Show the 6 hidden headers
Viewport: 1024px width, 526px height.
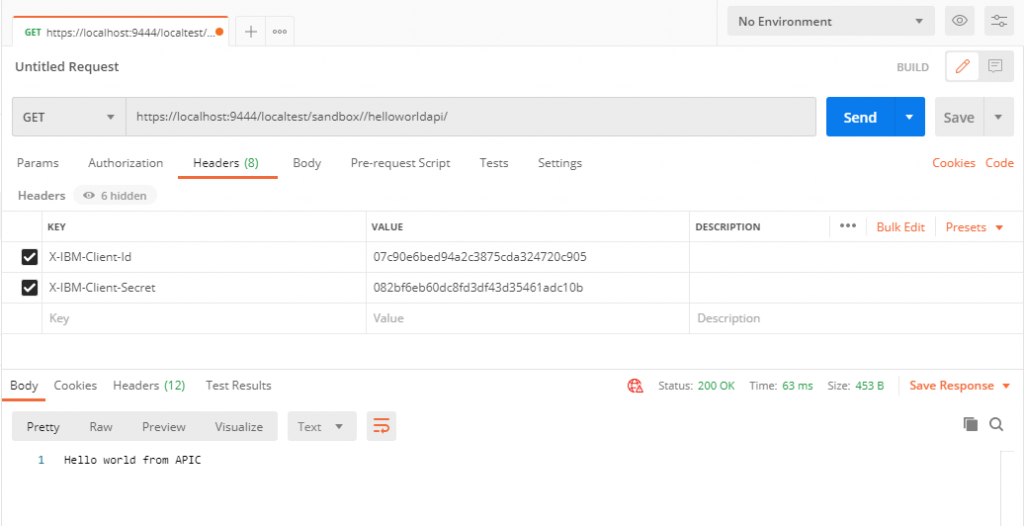click(115, 196)
